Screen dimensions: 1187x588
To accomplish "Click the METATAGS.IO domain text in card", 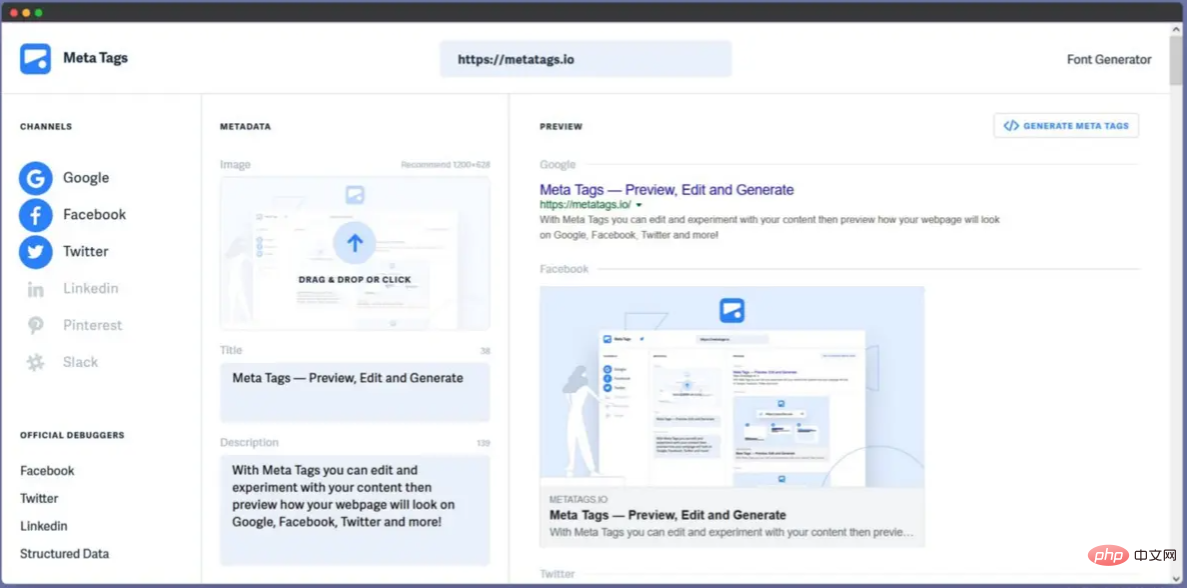I will coord(578,499).
